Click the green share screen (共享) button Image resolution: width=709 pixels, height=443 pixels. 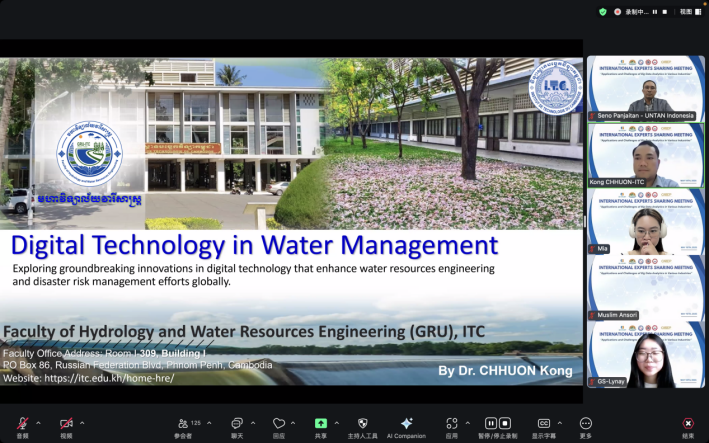320,424
